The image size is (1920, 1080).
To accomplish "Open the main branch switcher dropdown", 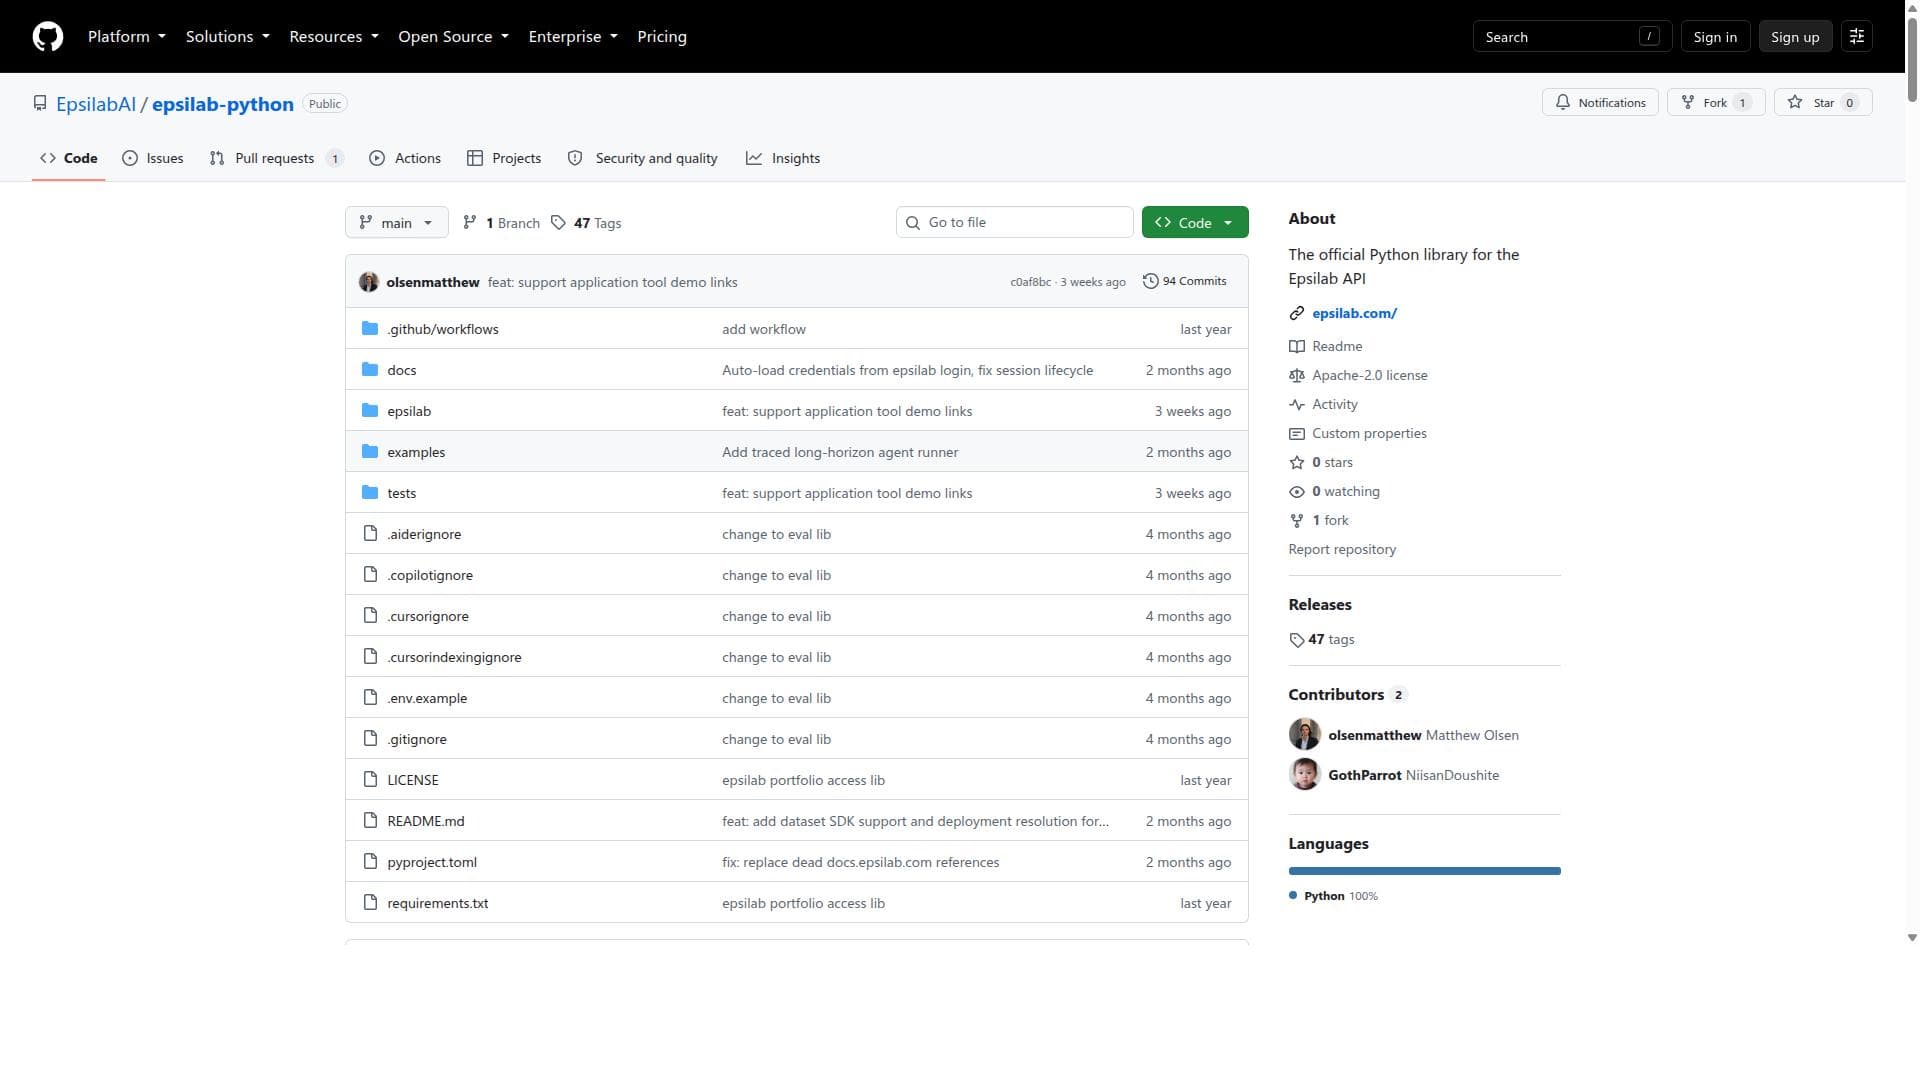I will [396, 223].
